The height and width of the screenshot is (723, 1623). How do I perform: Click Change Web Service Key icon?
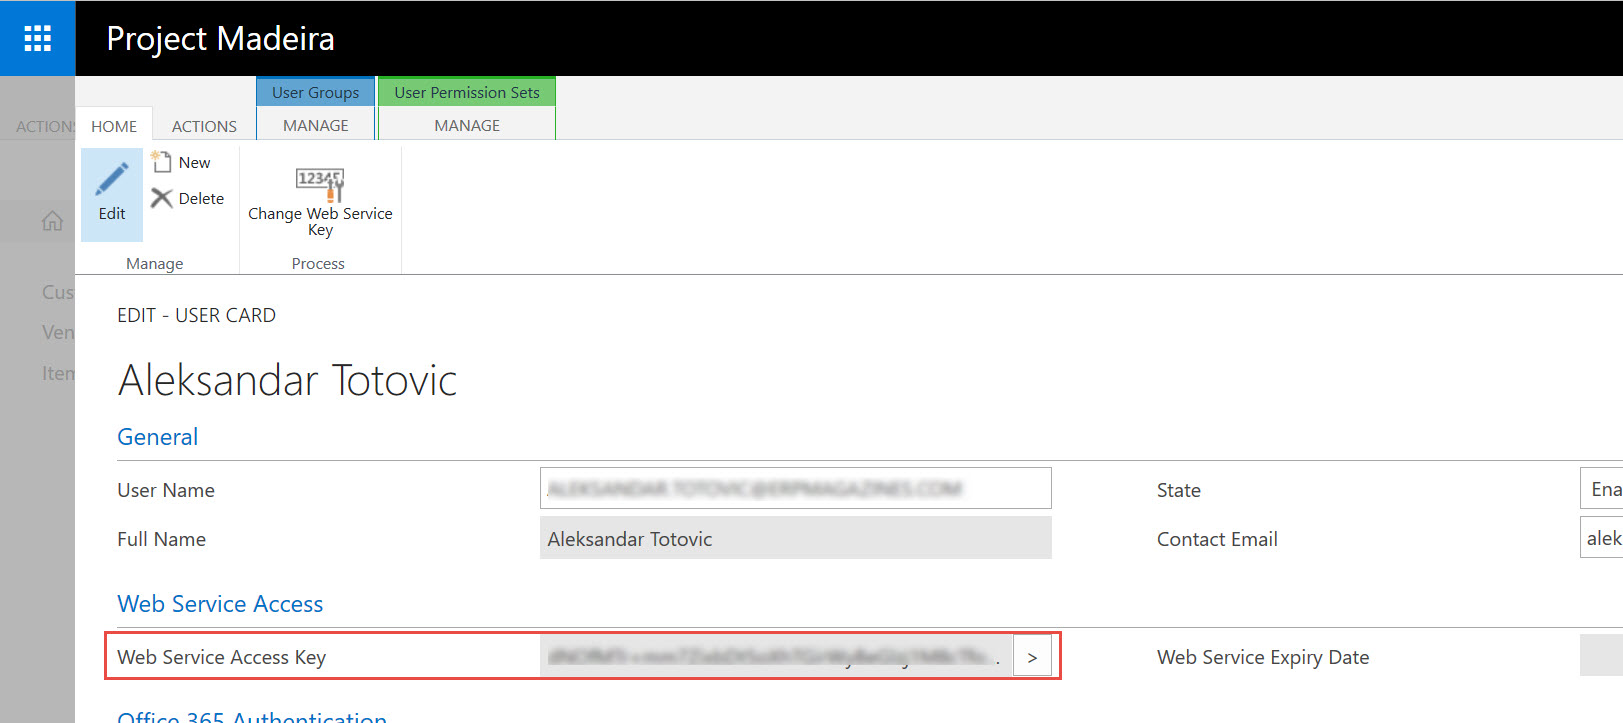tap(320, 186)
